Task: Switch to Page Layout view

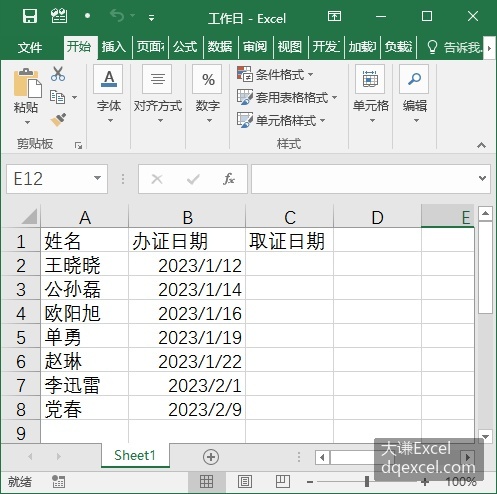Action: coord(245,481)
